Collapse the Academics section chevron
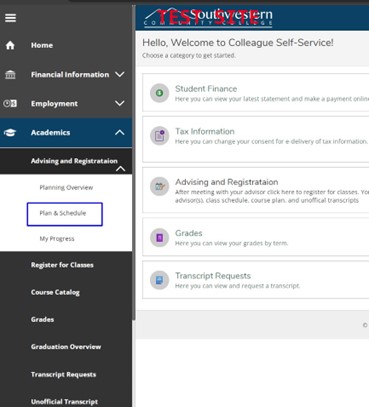Viewport: 369px width, 407px height. coord(120,133)
